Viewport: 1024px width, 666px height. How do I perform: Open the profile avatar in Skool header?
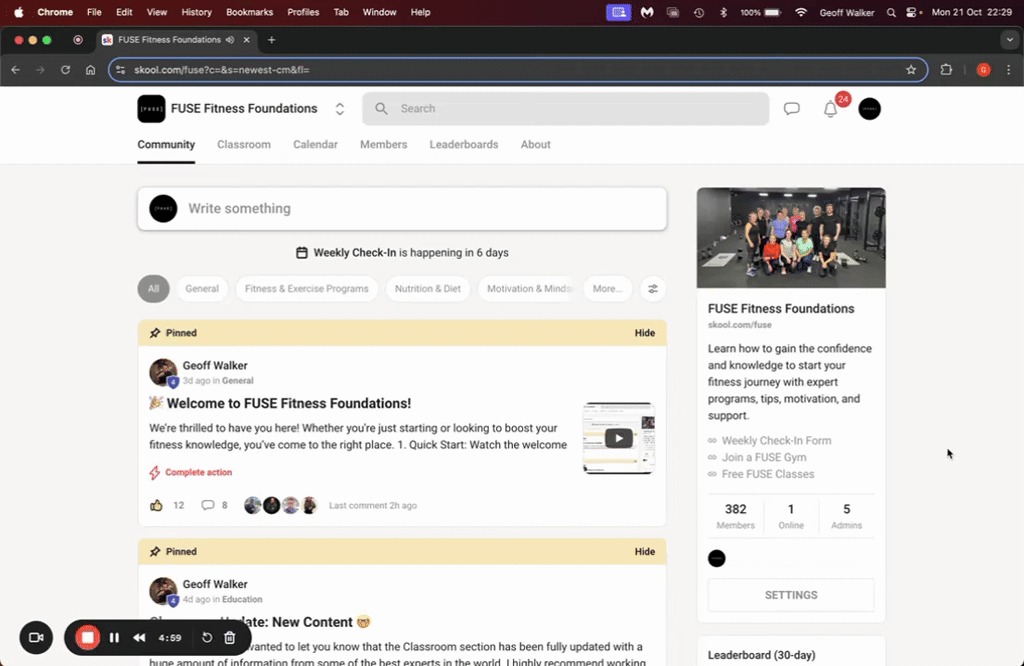869,109
